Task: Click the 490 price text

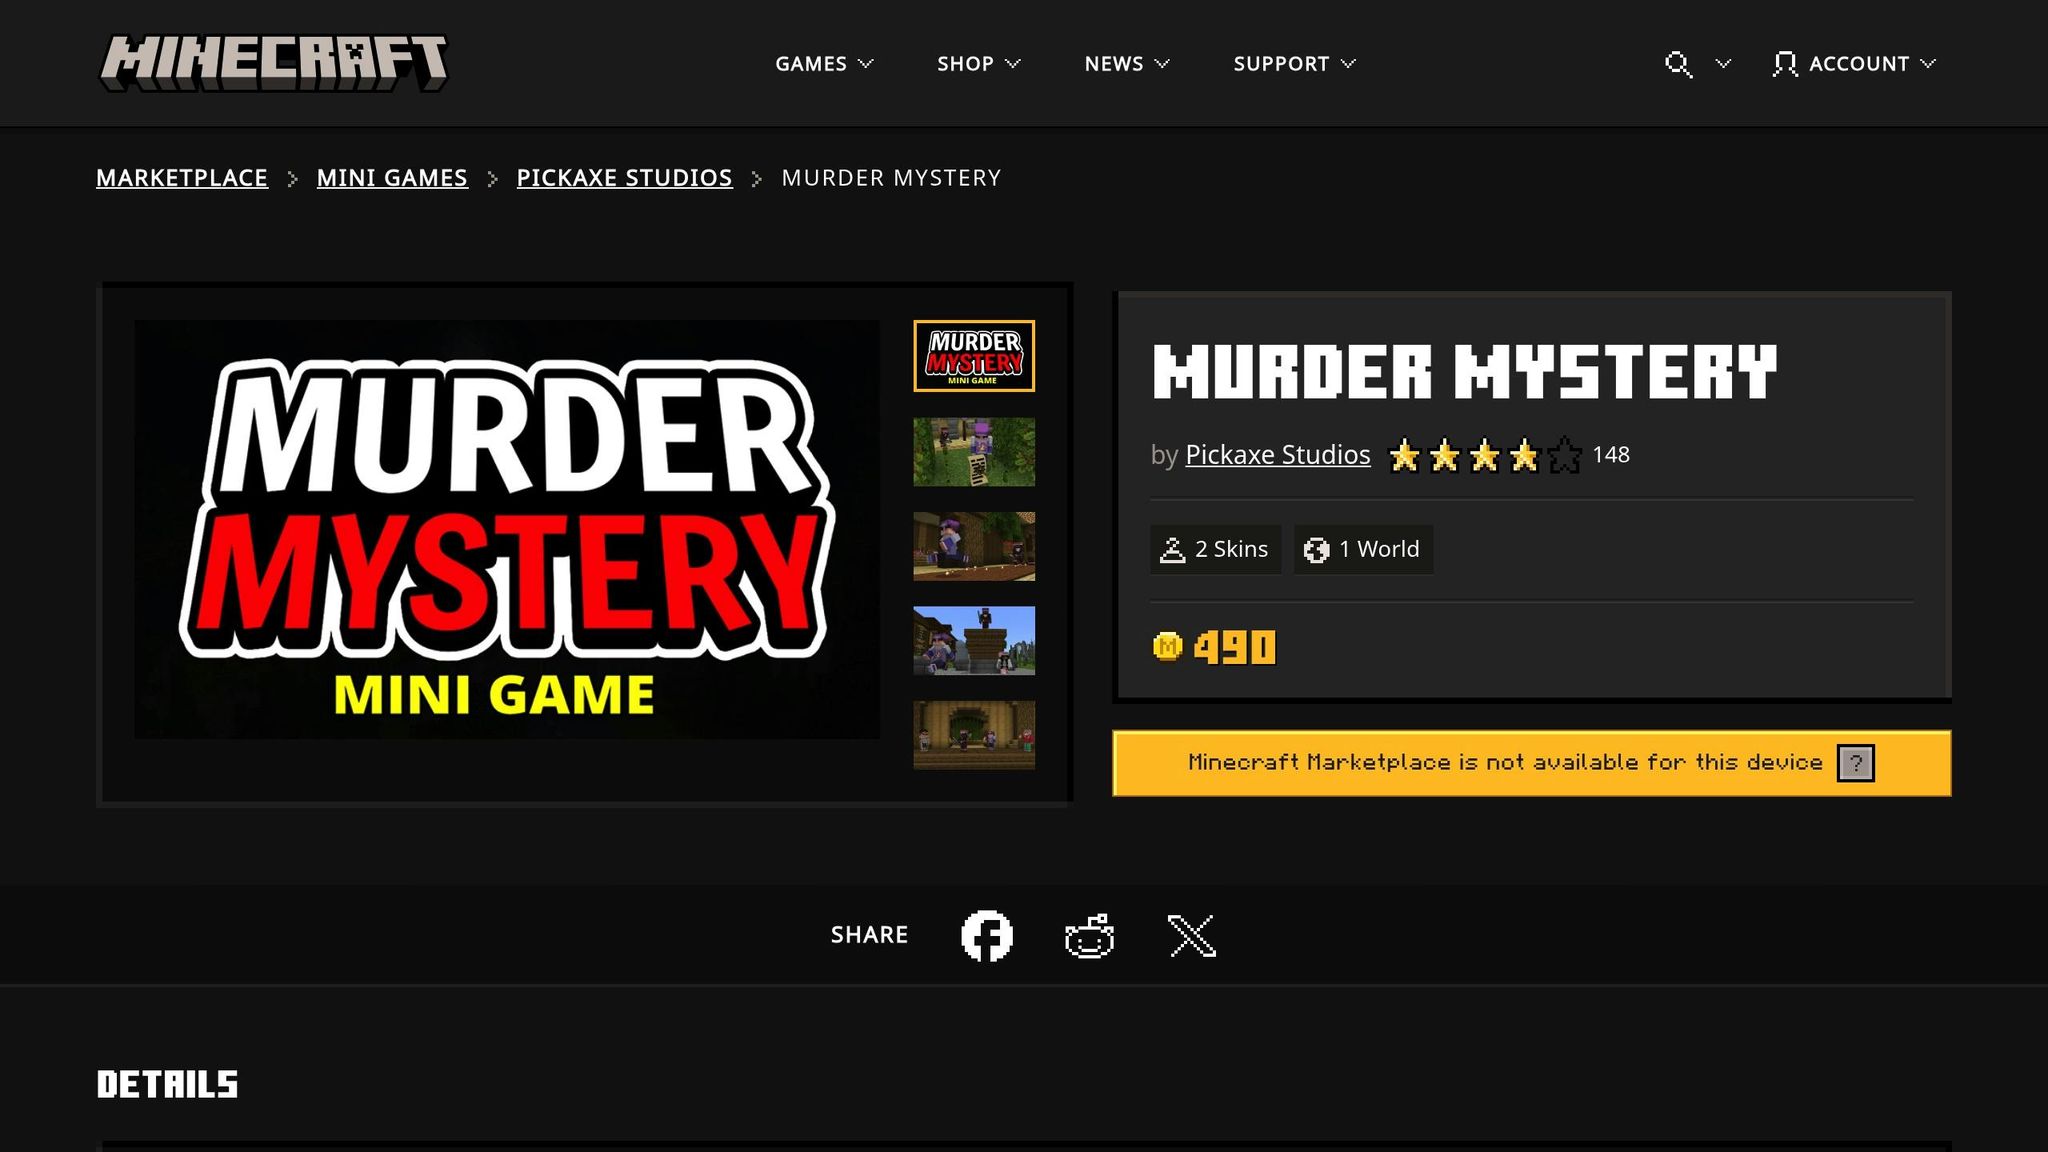Action: point(1235,647)
